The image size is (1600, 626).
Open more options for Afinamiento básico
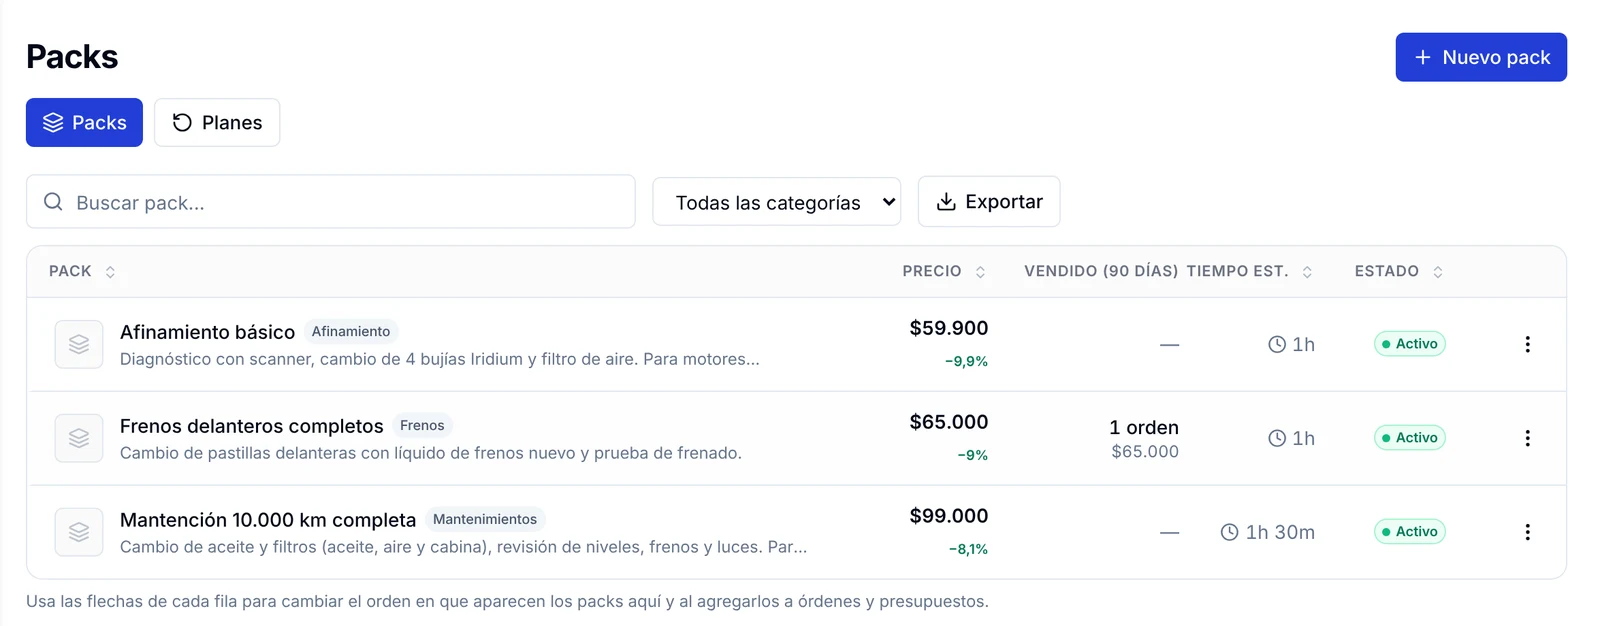pos(1527,344)
